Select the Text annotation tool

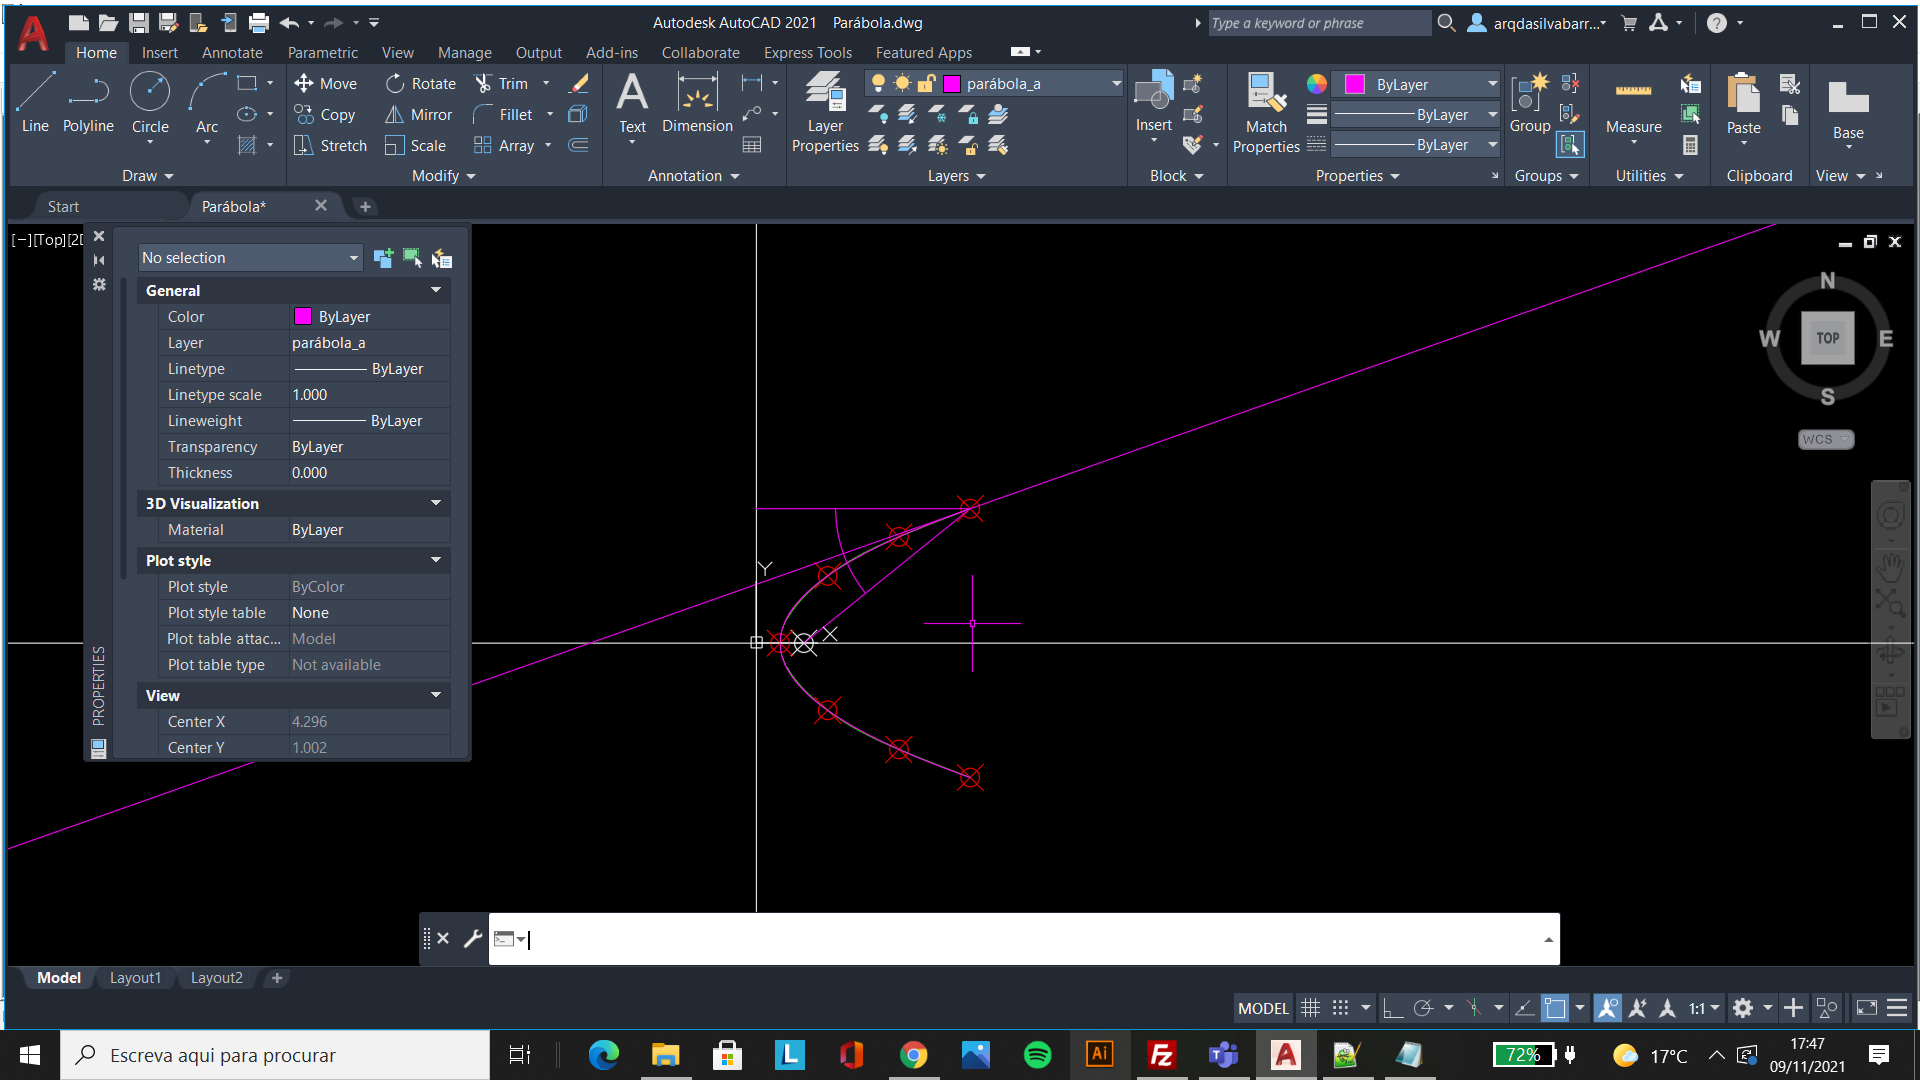(x=632, y=102)
